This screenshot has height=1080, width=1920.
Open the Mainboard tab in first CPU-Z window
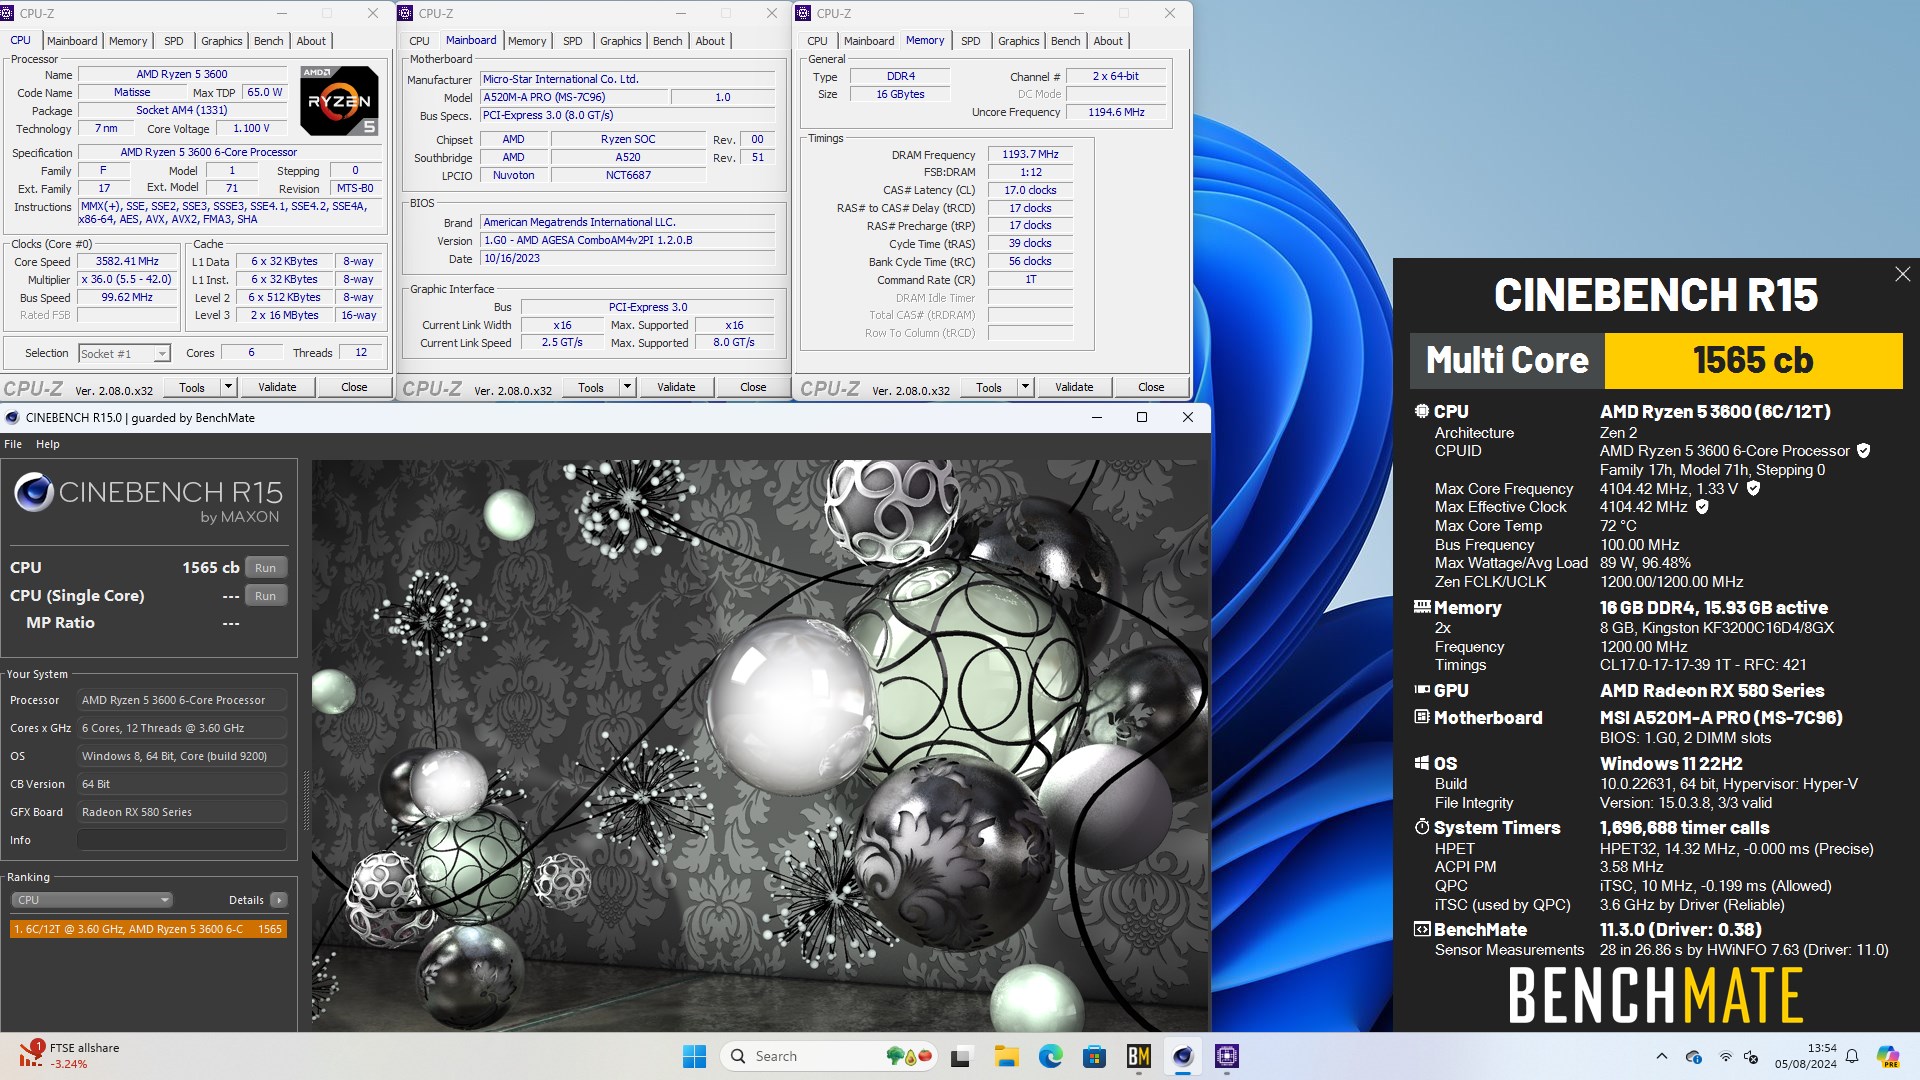(72, 41)
